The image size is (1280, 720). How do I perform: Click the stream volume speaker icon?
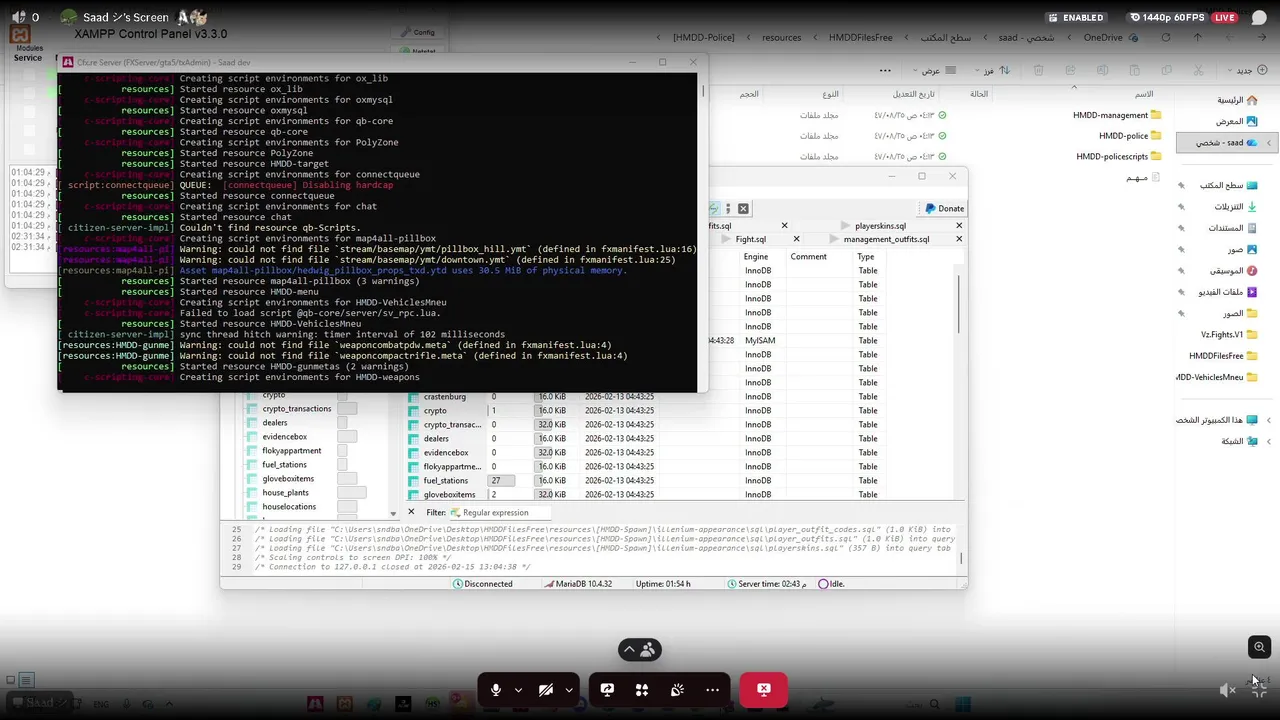1227,690
